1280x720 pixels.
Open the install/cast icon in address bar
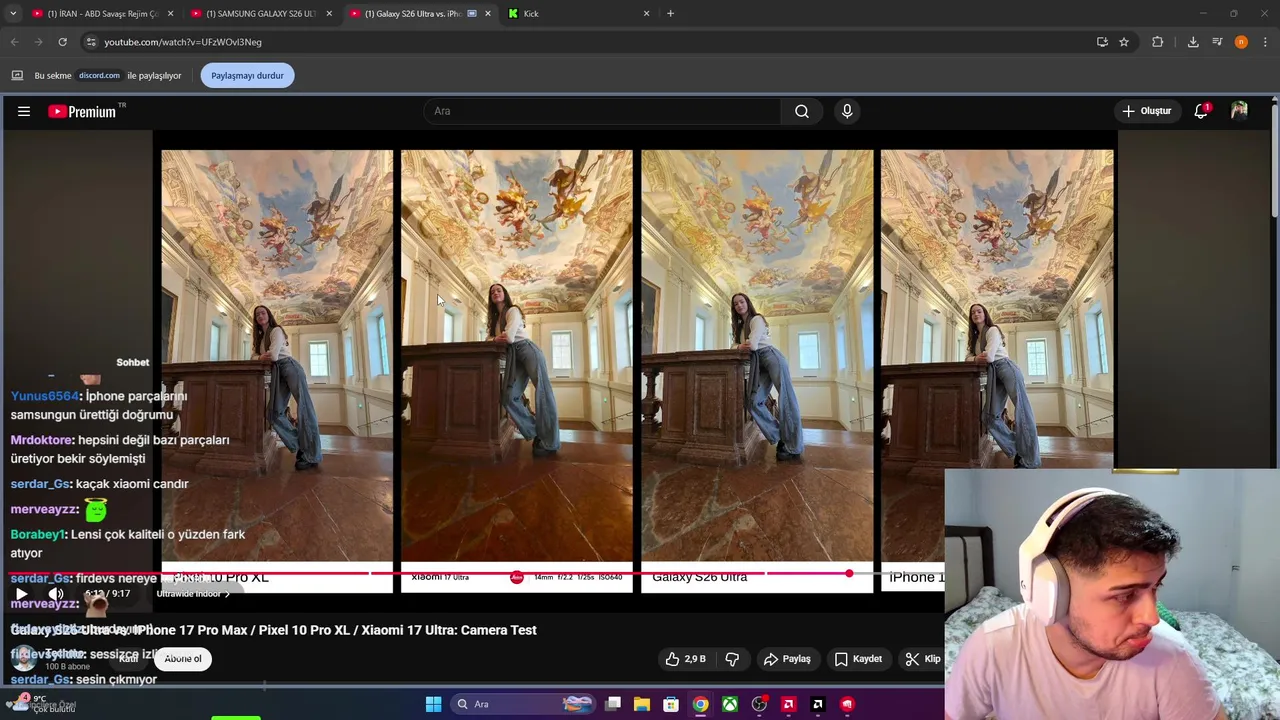[1102, 42]
